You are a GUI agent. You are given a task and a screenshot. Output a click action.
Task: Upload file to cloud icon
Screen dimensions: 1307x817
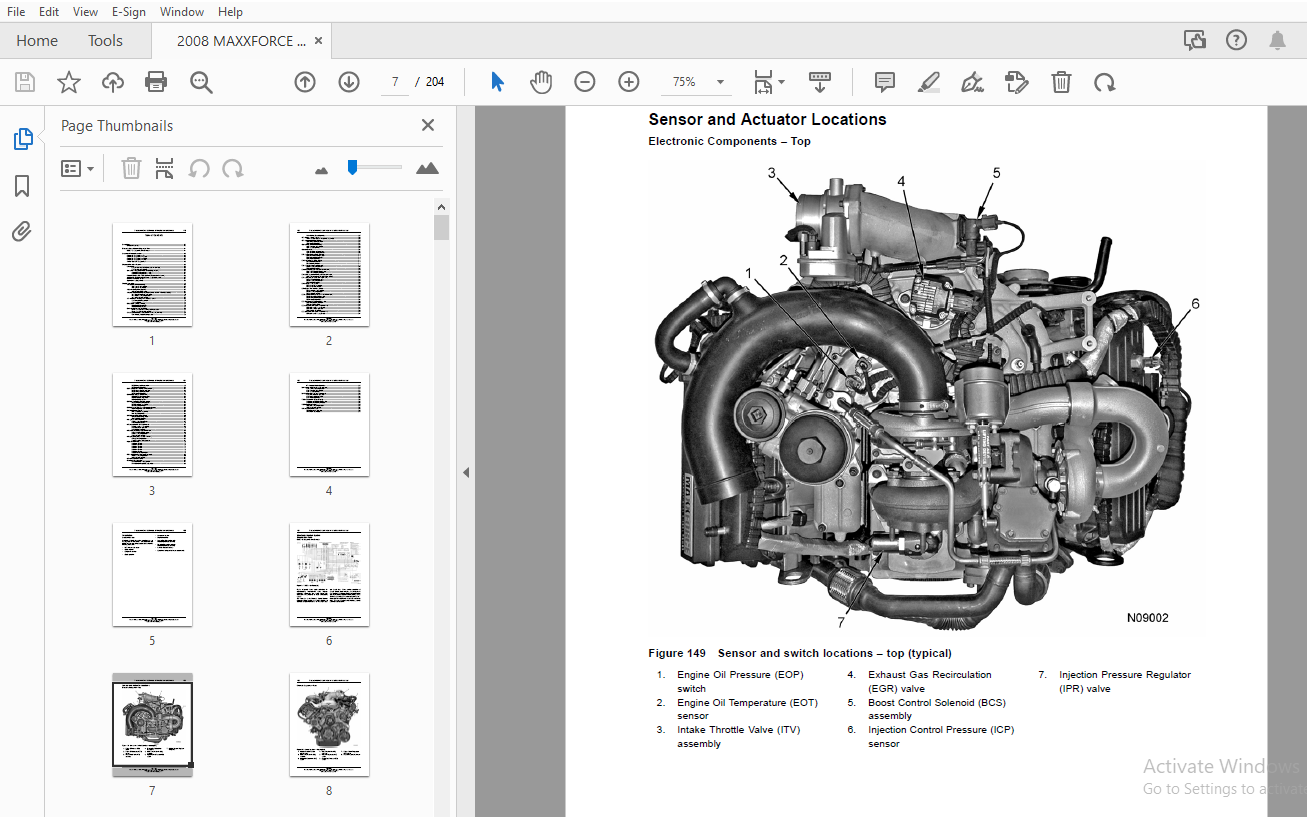click(x=113, y=82)
